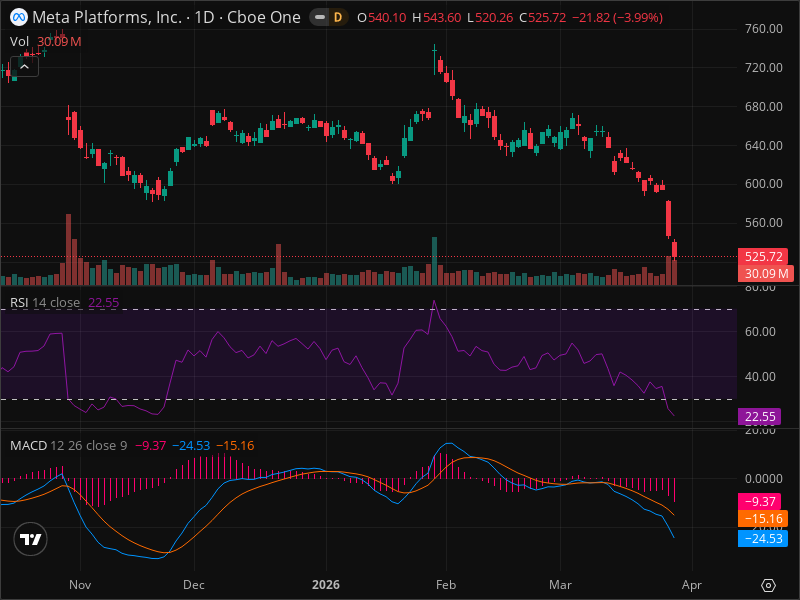The width and height of the screenshot is (800, 600).
Task: Select the MACD 12 26 close 9 legend
Action: click(x=68, y=445)
